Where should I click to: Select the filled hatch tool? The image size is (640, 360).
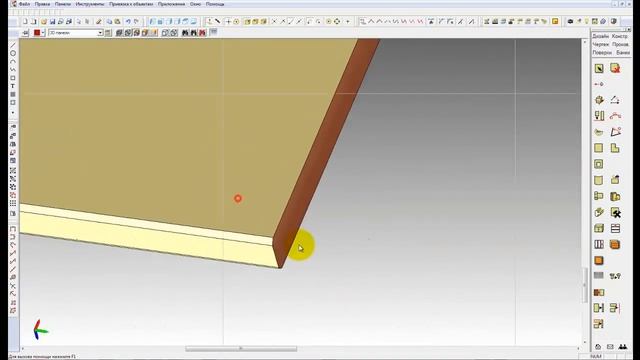click(13, 94)
